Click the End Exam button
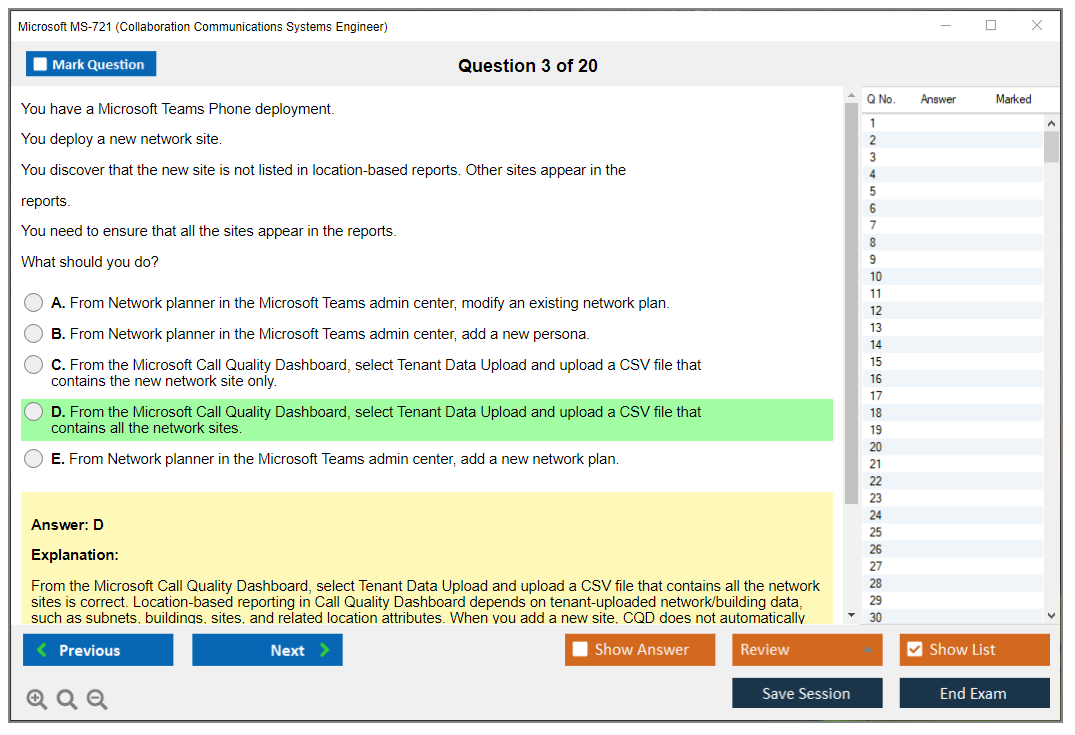The height and width of the screenshot is (735, 1075). [x=974, y=693]
